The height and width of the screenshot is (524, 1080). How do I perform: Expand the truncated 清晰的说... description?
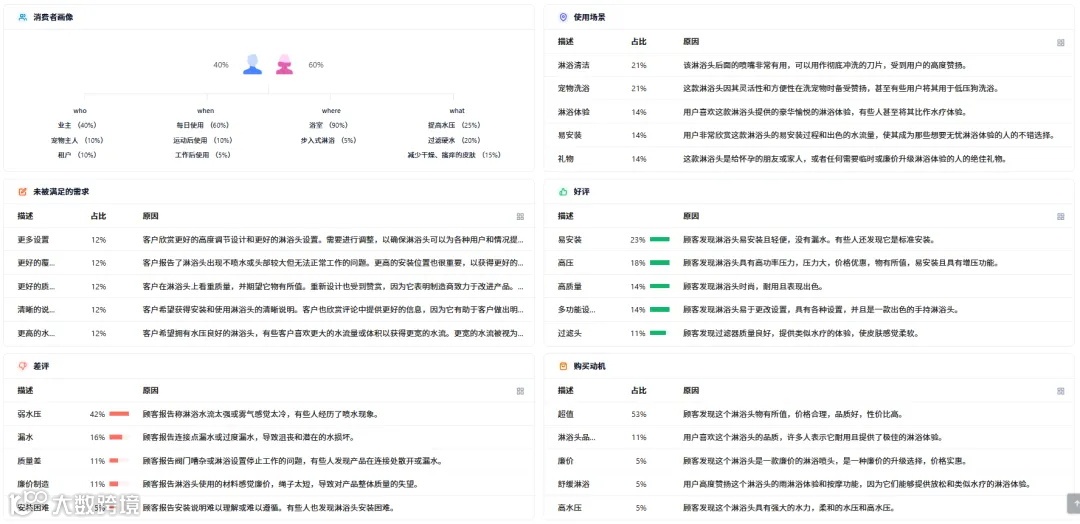coord(37,310)
